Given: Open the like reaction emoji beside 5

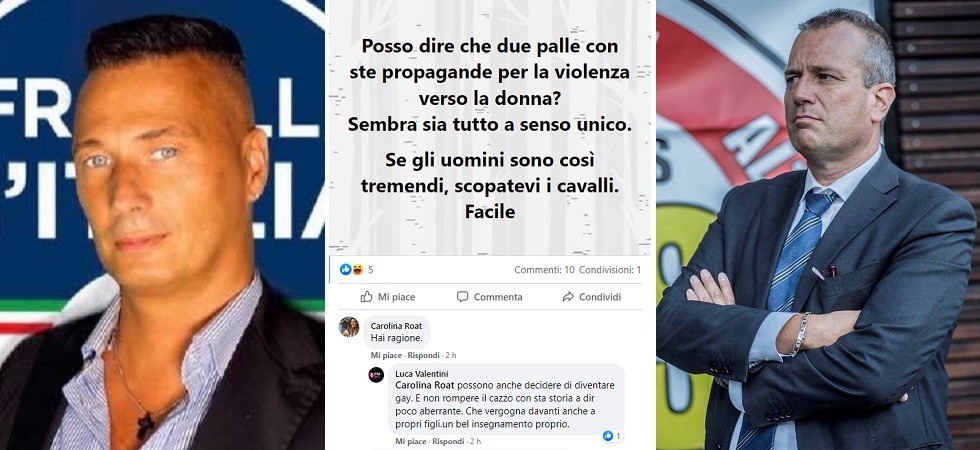Looking at the screenshot, I should pos(344,269).
